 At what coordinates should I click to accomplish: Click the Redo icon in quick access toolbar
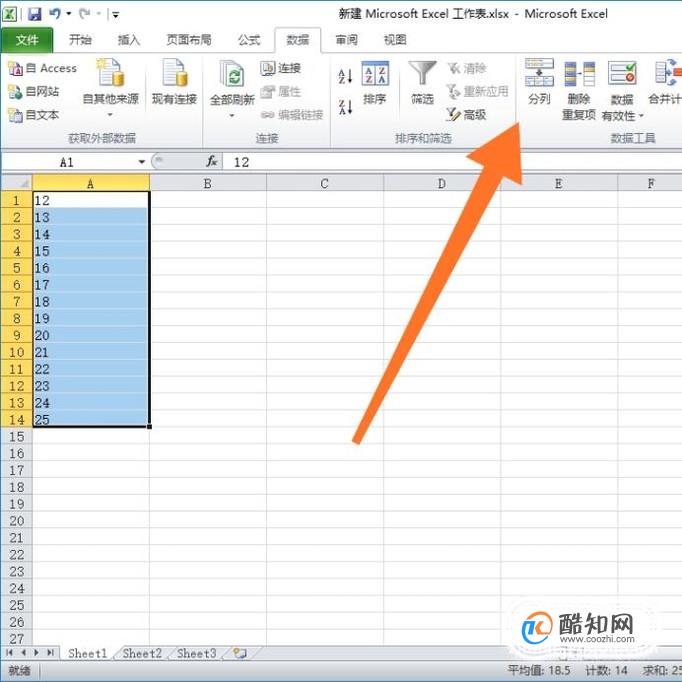click(85, 14)
